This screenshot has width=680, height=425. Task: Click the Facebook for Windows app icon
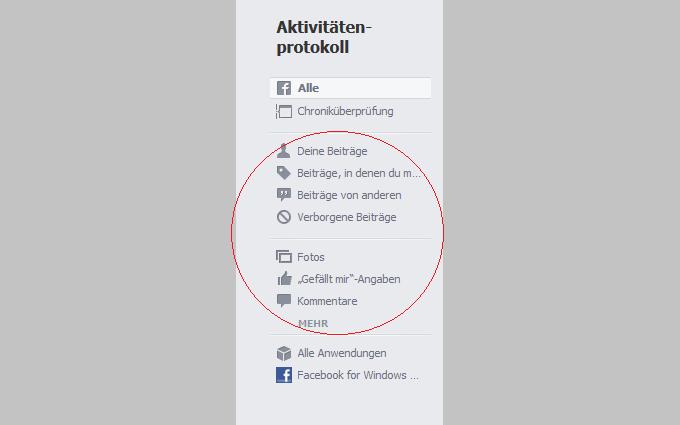point(284,375)
